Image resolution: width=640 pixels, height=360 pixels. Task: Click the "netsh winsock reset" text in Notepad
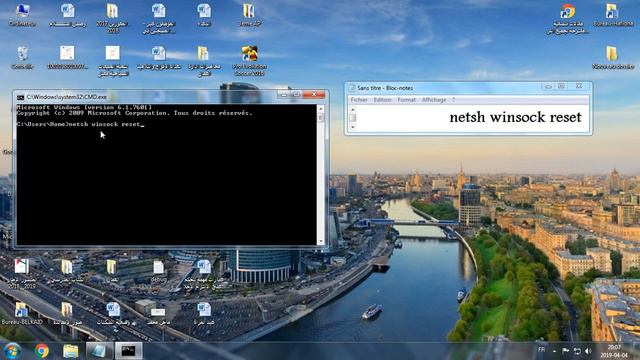click(x=515, y=118)
